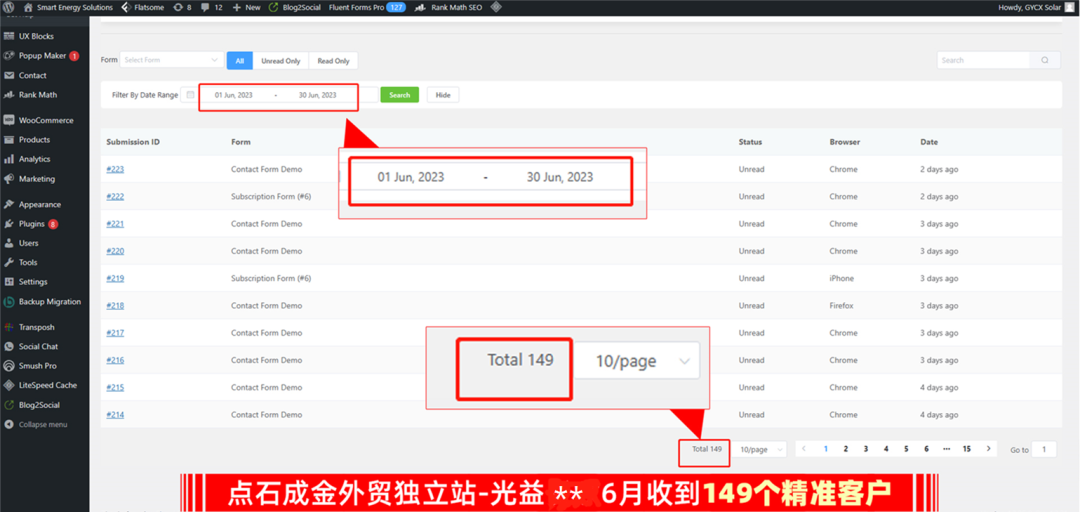Go to the previous page arrow
The image size is (1080, 512).
tap(804, 449)
